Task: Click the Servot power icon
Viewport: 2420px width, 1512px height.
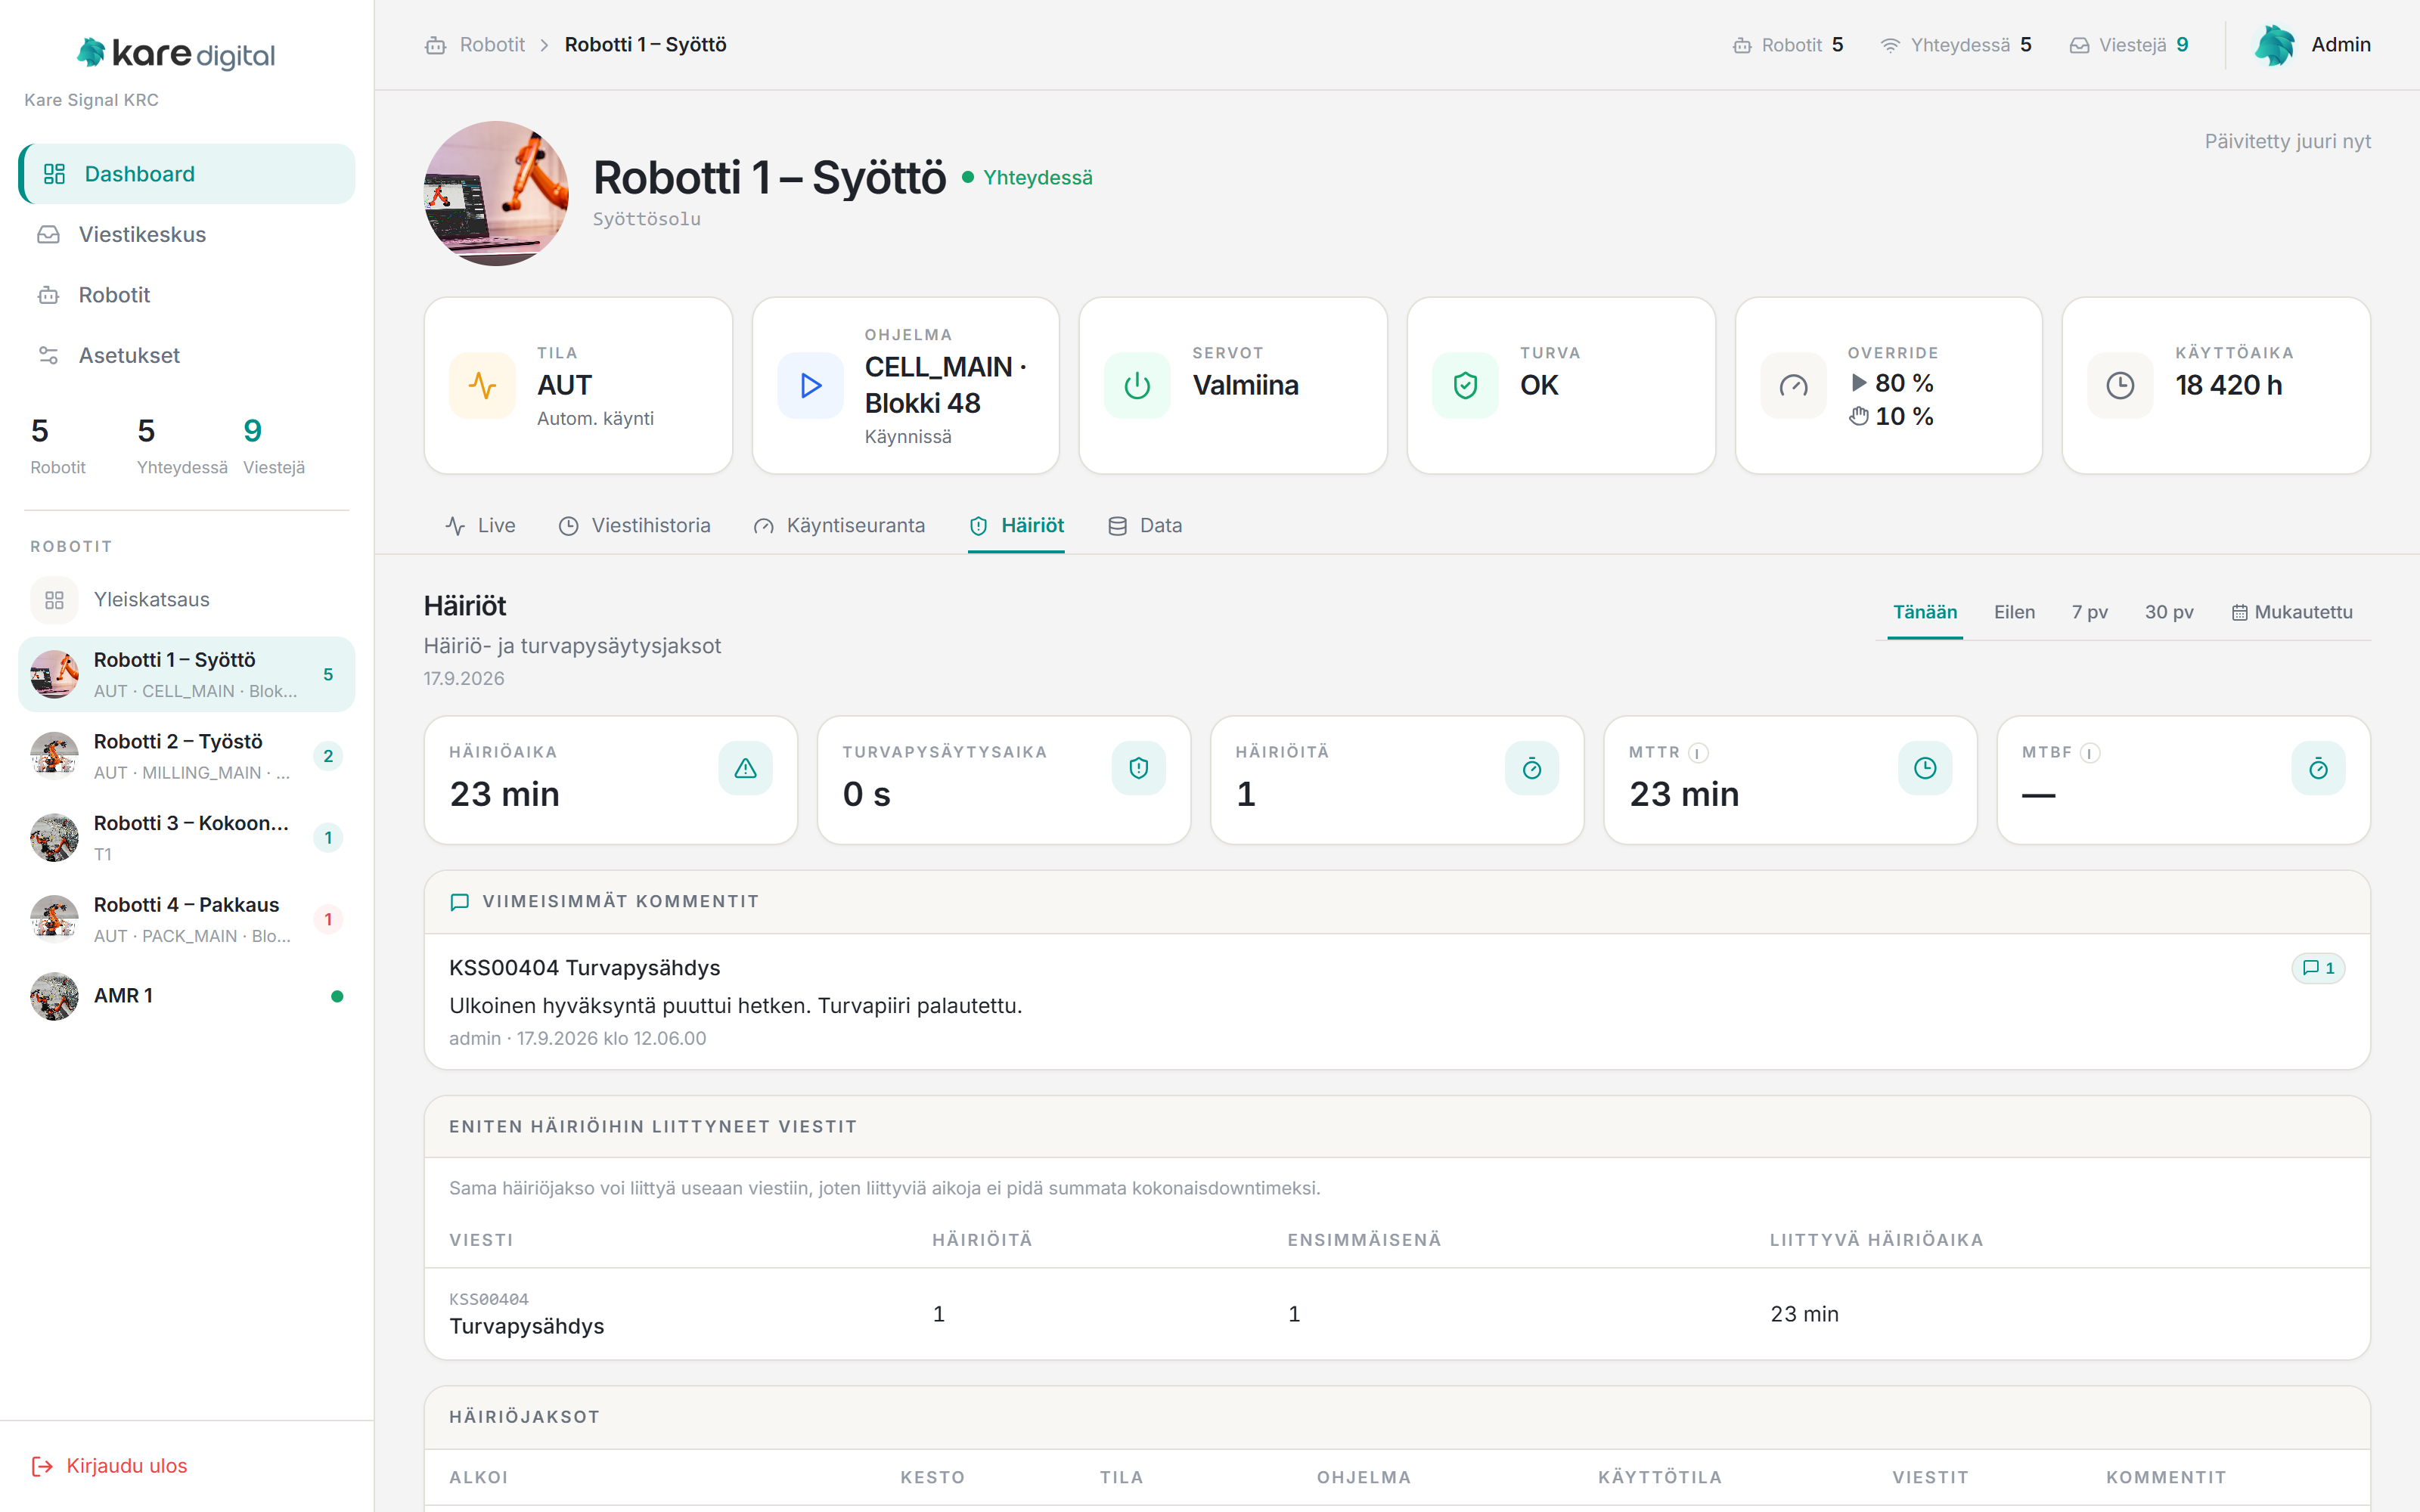Action: [x=1137, y=385]
